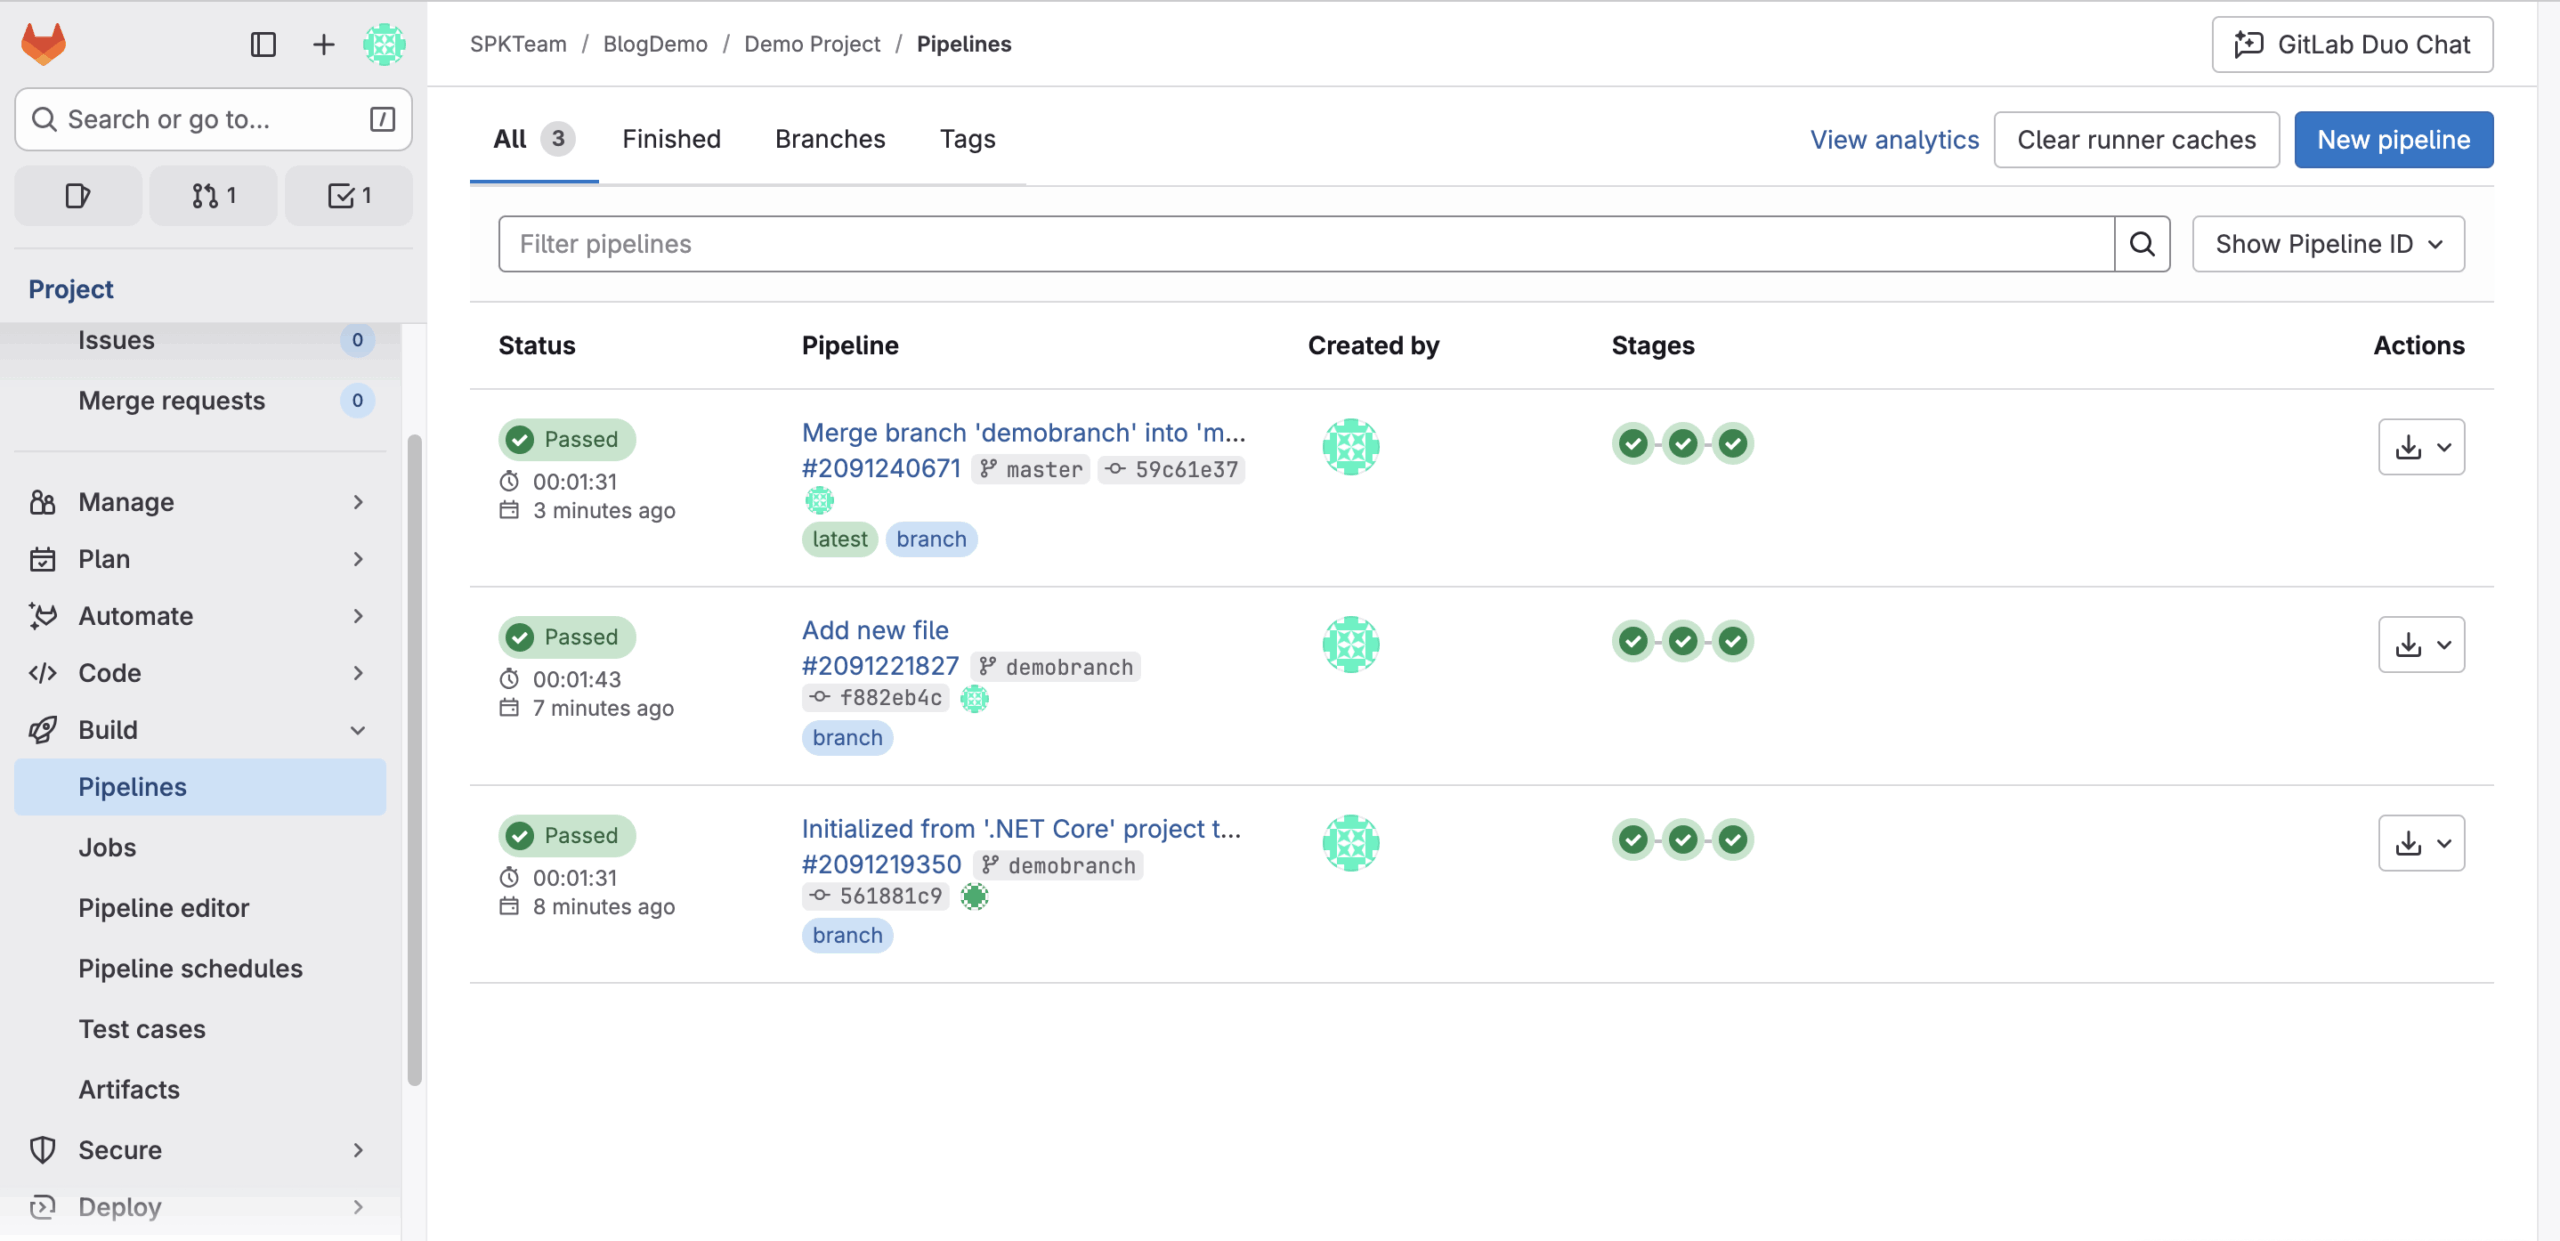Switch to the Branches tab

(830, 139)
